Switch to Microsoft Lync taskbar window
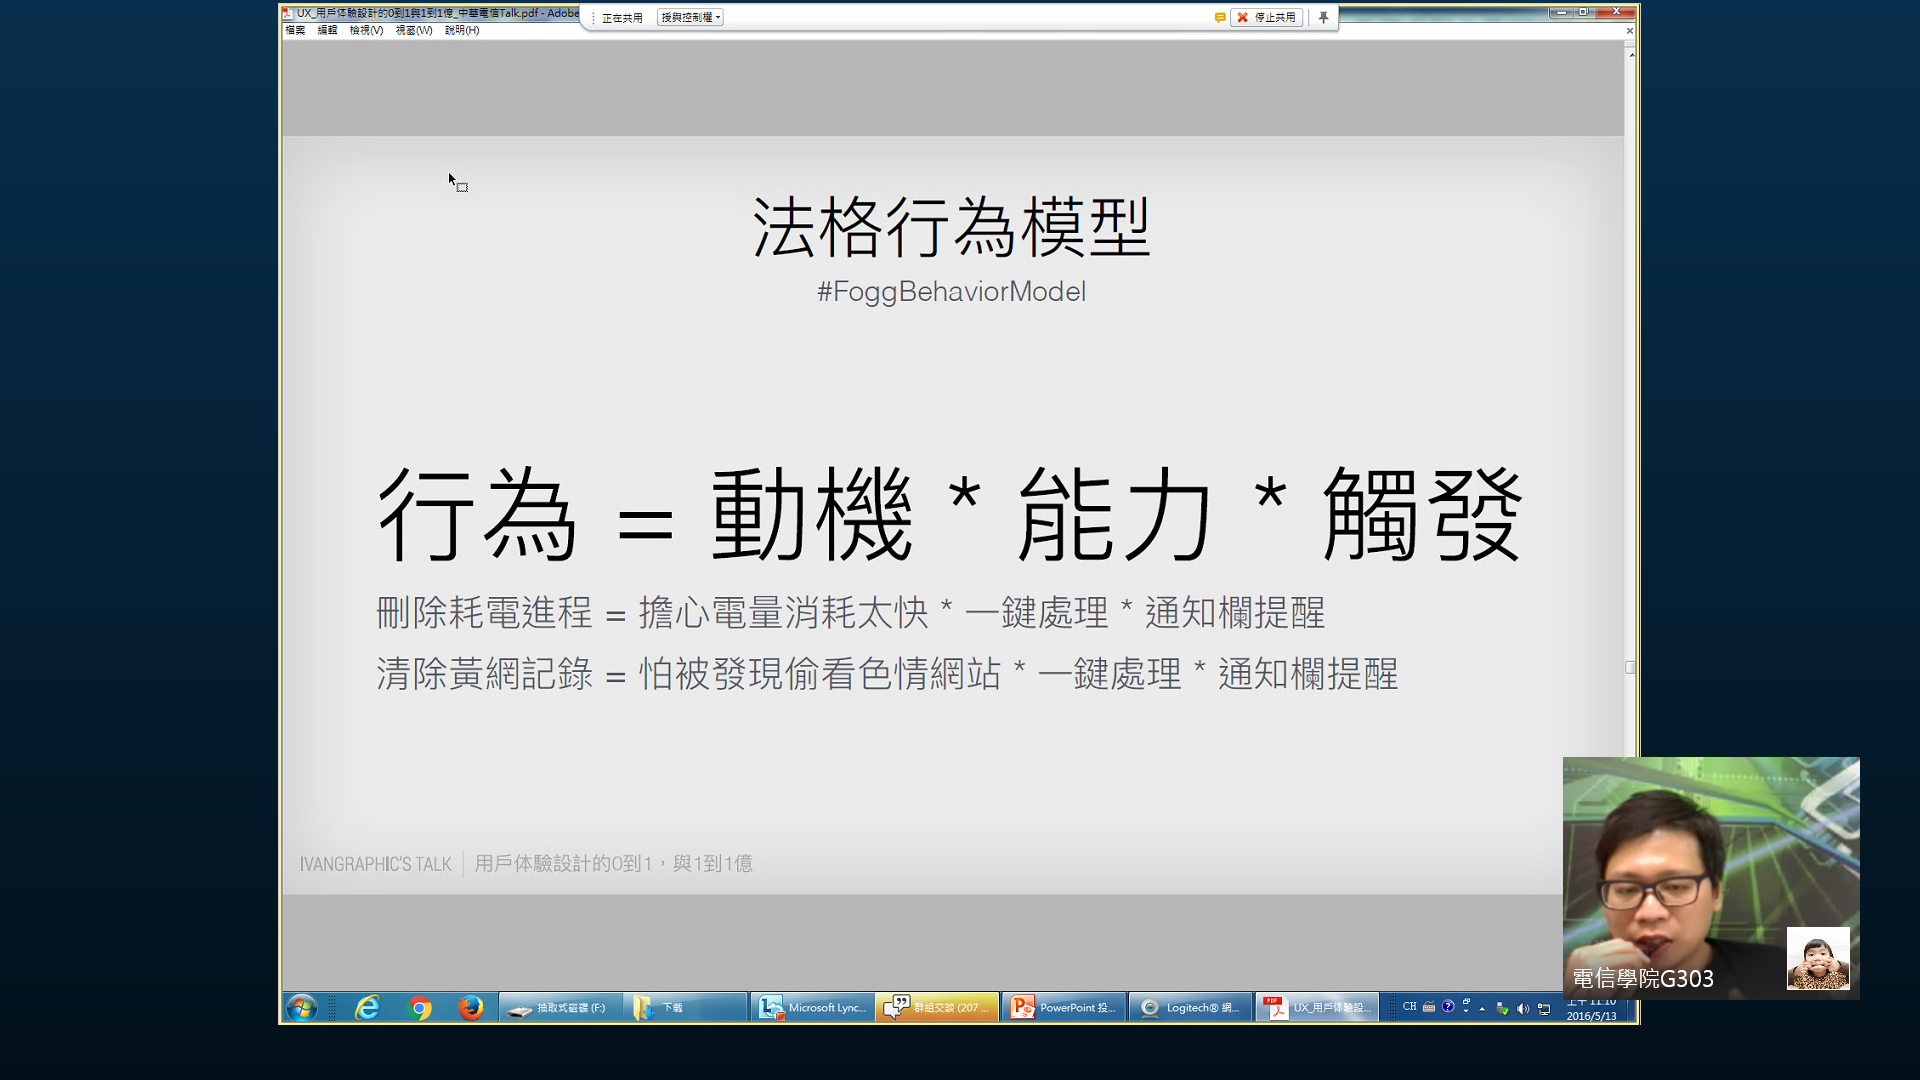The width and height of the screenshot is (1920, 1080). tap(812, 1007)
